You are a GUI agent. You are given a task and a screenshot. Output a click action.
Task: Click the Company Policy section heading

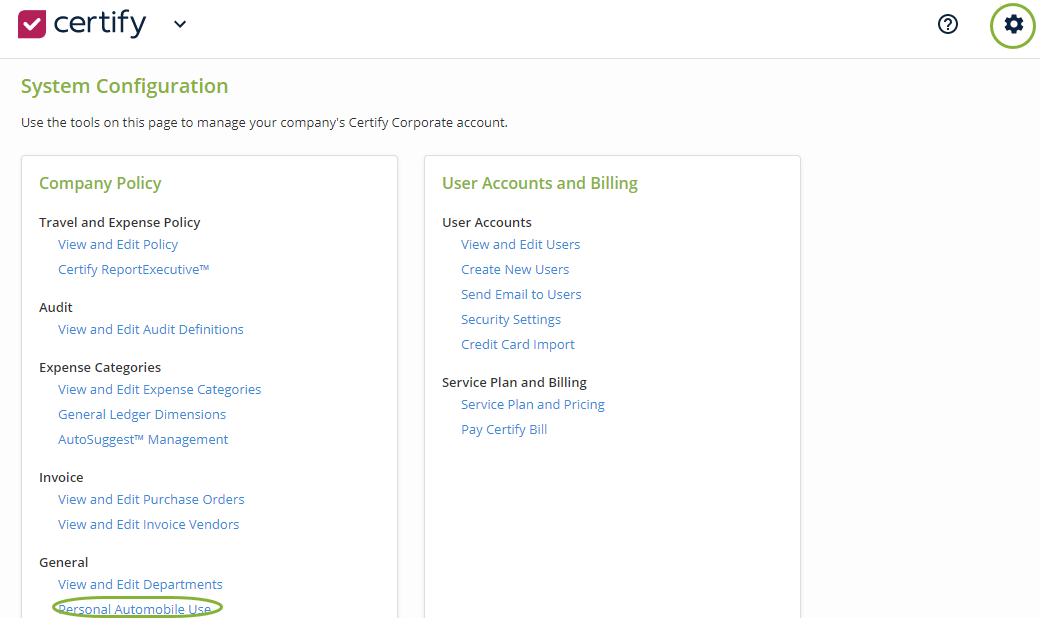pos(100,183)
